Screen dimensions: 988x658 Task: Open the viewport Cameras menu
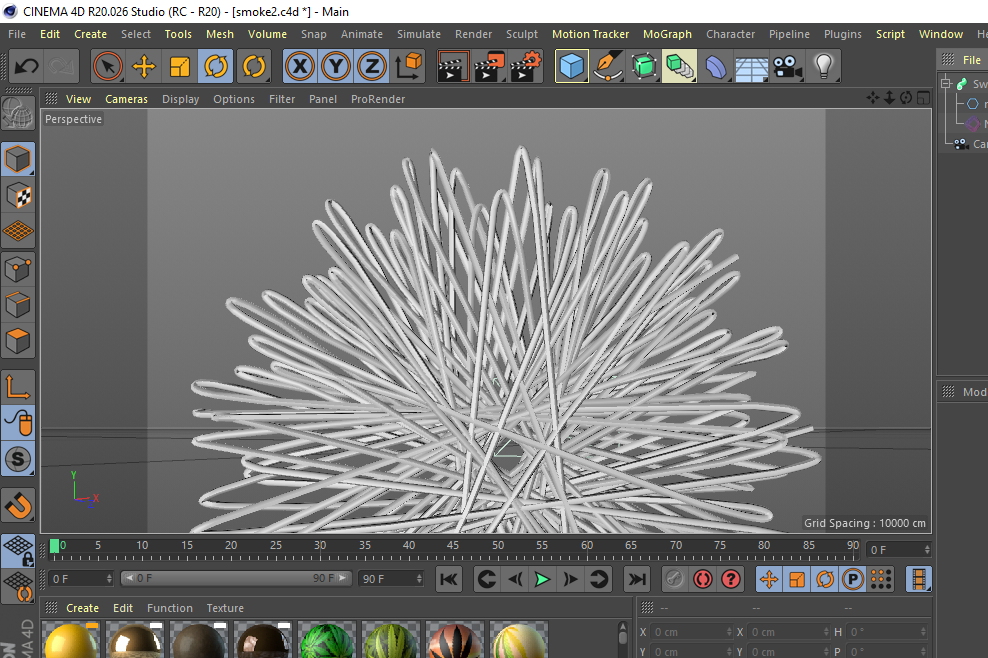click(126, 99)
